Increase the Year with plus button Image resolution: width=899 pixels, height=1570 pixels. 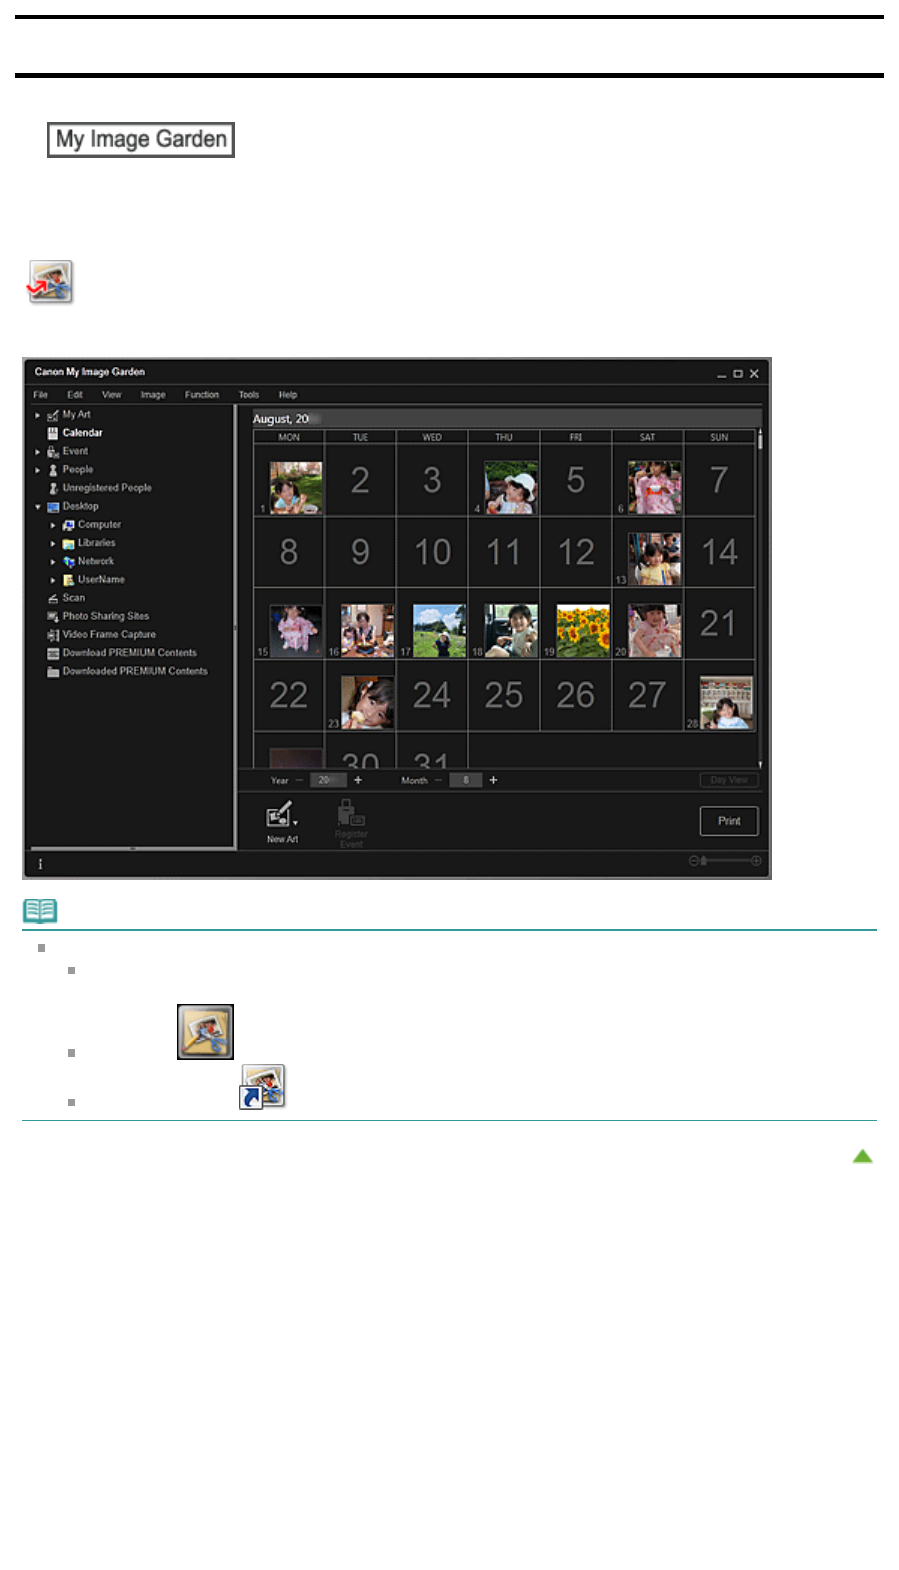pos(358,780)
